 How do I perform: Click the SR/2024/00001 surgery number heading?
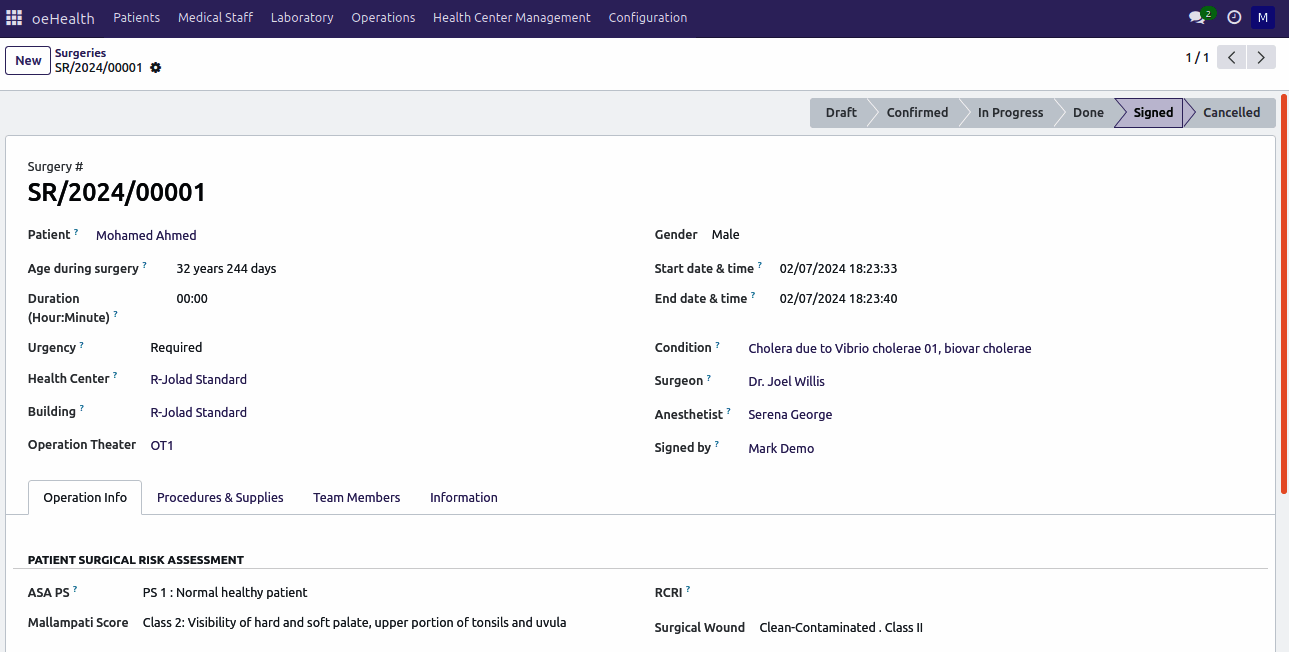click(x=117, y=193)
